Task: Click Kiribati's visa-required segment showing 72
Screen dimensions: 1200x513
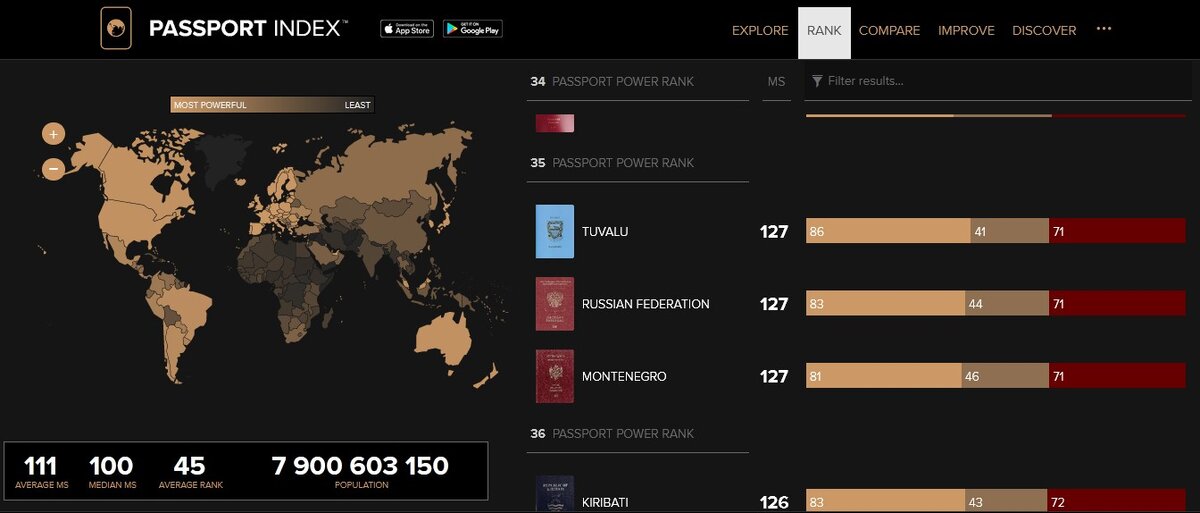Action: [x=1116, y=501]
